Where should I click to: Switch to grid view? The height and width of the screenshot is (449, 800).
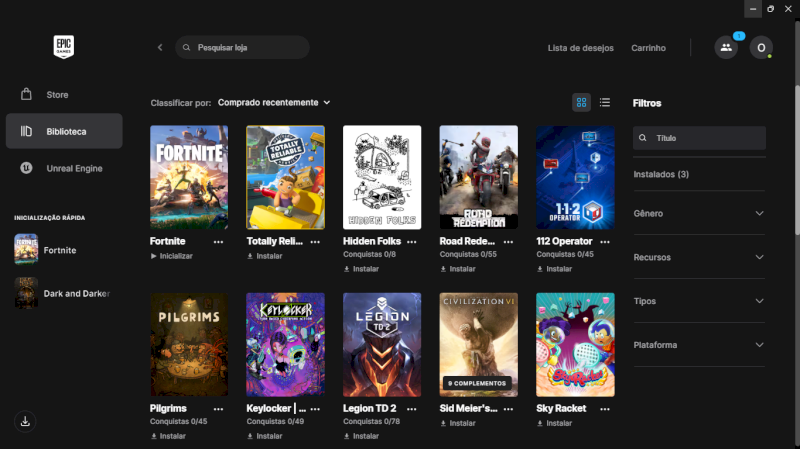[x=581, y=103]
